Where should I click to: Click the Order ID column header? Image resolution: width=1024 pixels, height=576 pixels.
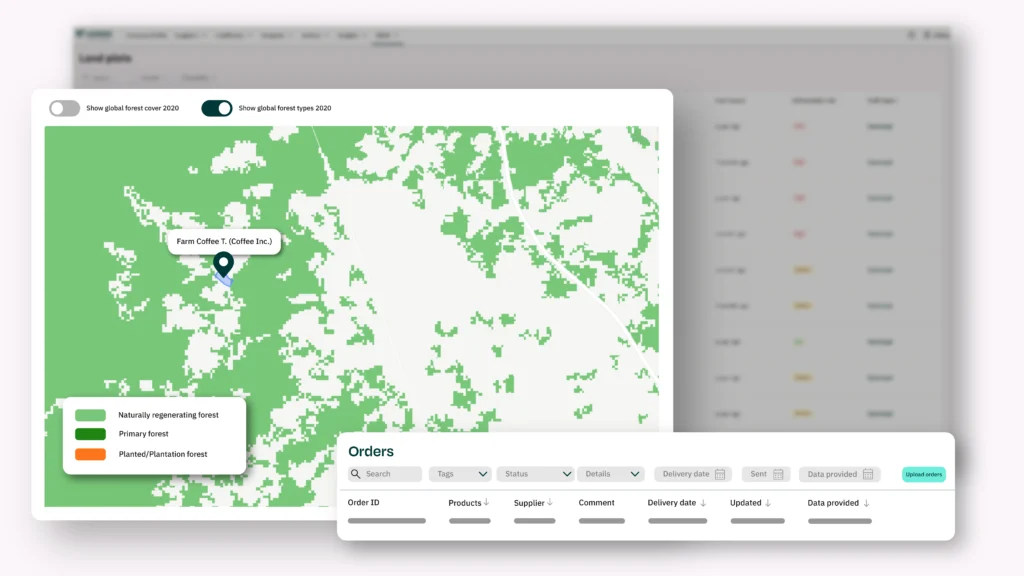coord(364,503)
